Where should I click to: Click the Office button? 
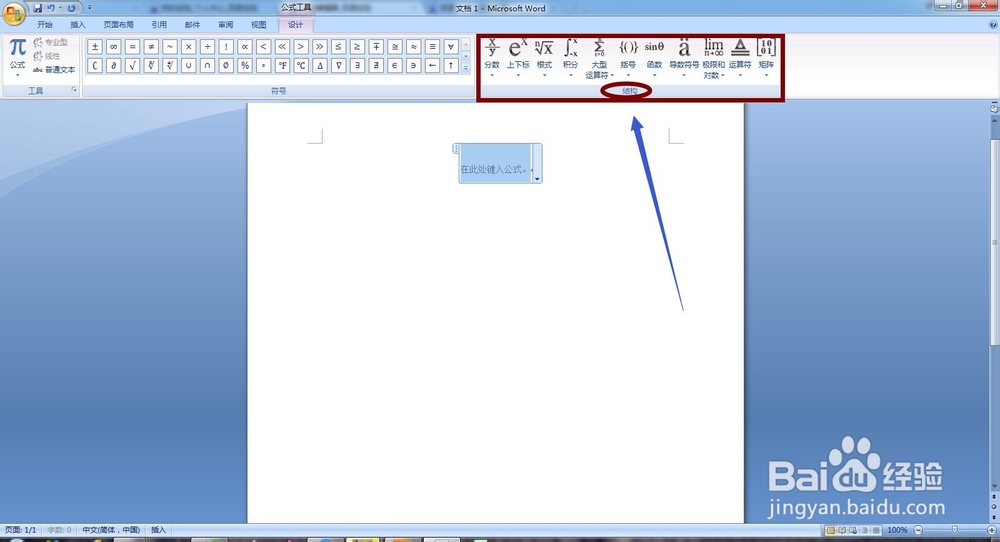click(x=13, y=11)
